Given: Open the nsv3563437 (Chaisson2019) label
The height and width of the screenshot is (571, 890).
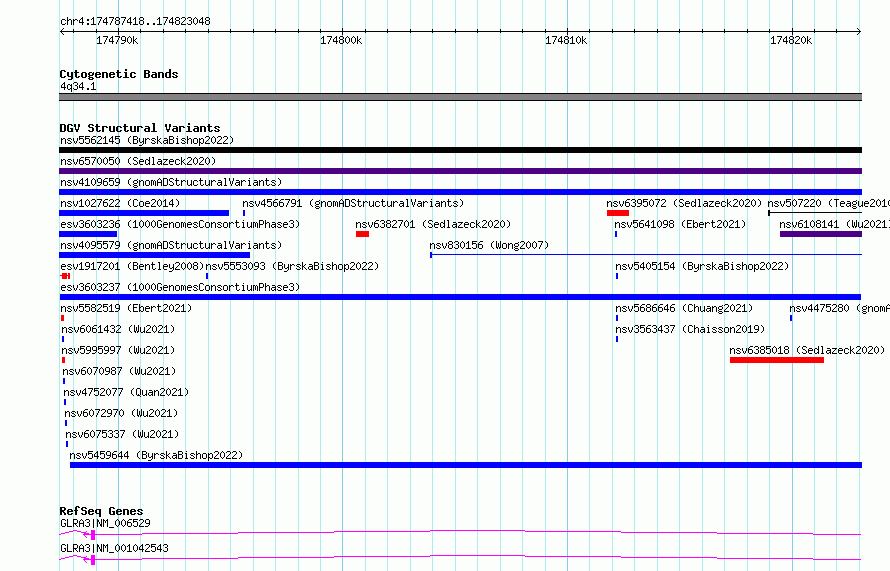Looking at the screenshot, I should click(x=690, y=329).
